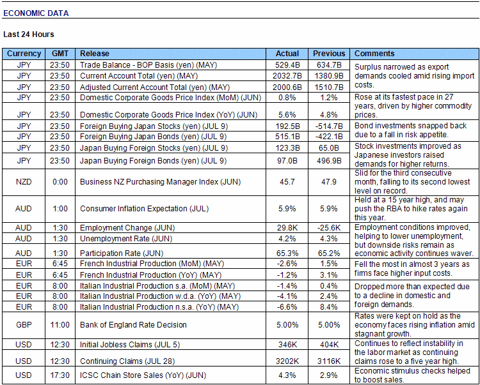Click the GBP currency cell
The image size is (480, 385).
click(x=24, y=325)
